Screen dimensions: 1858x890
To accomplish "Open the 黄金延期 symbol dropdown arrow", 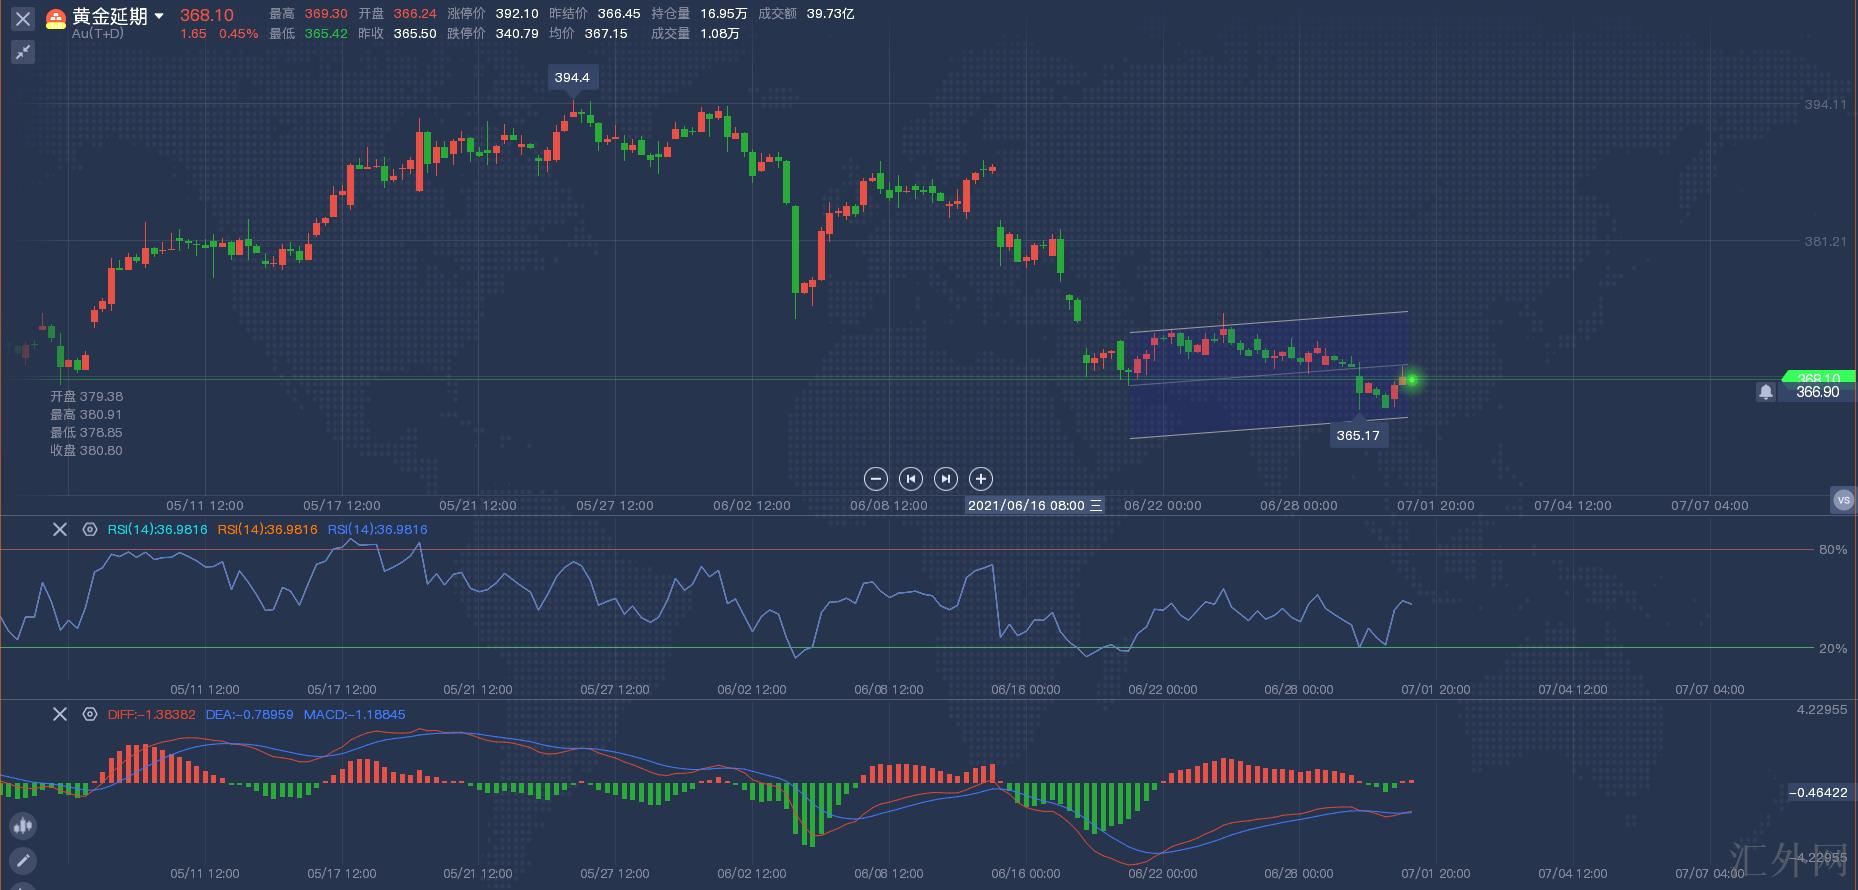I will tap(159, 17).
